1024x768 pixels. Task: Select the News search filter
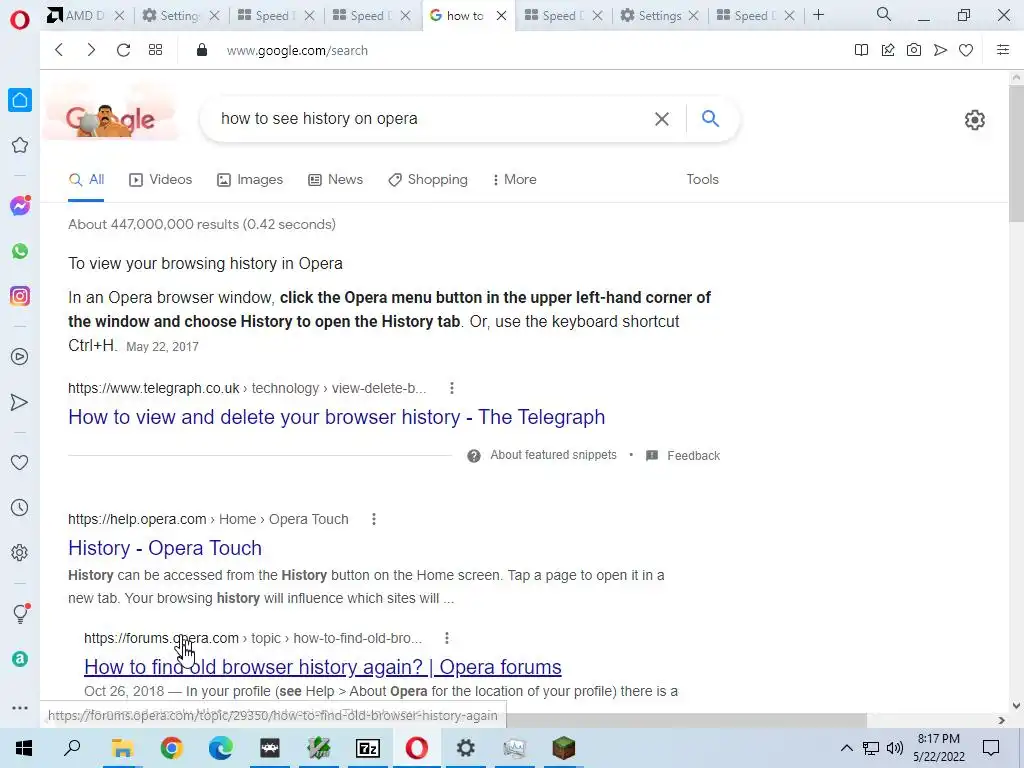tap(336, 180)
